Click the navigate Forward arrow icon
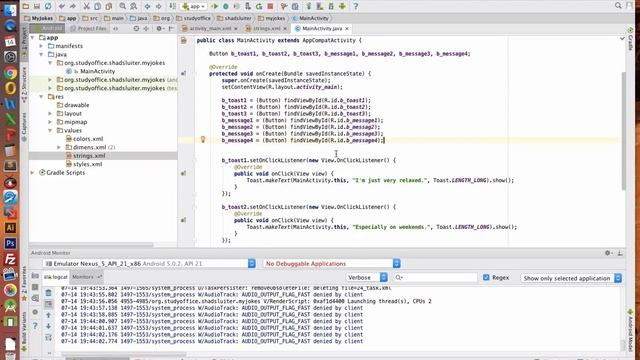This screenshot has width=640, height=360. [158, 6]
